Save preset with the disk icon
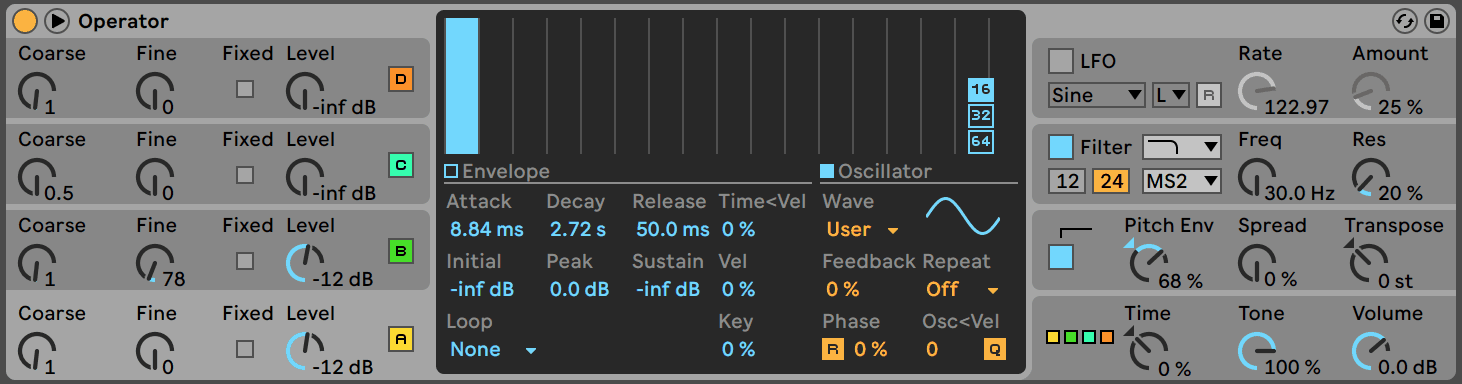This screenshot has height=384, width=1462. tap(1436, 20)
